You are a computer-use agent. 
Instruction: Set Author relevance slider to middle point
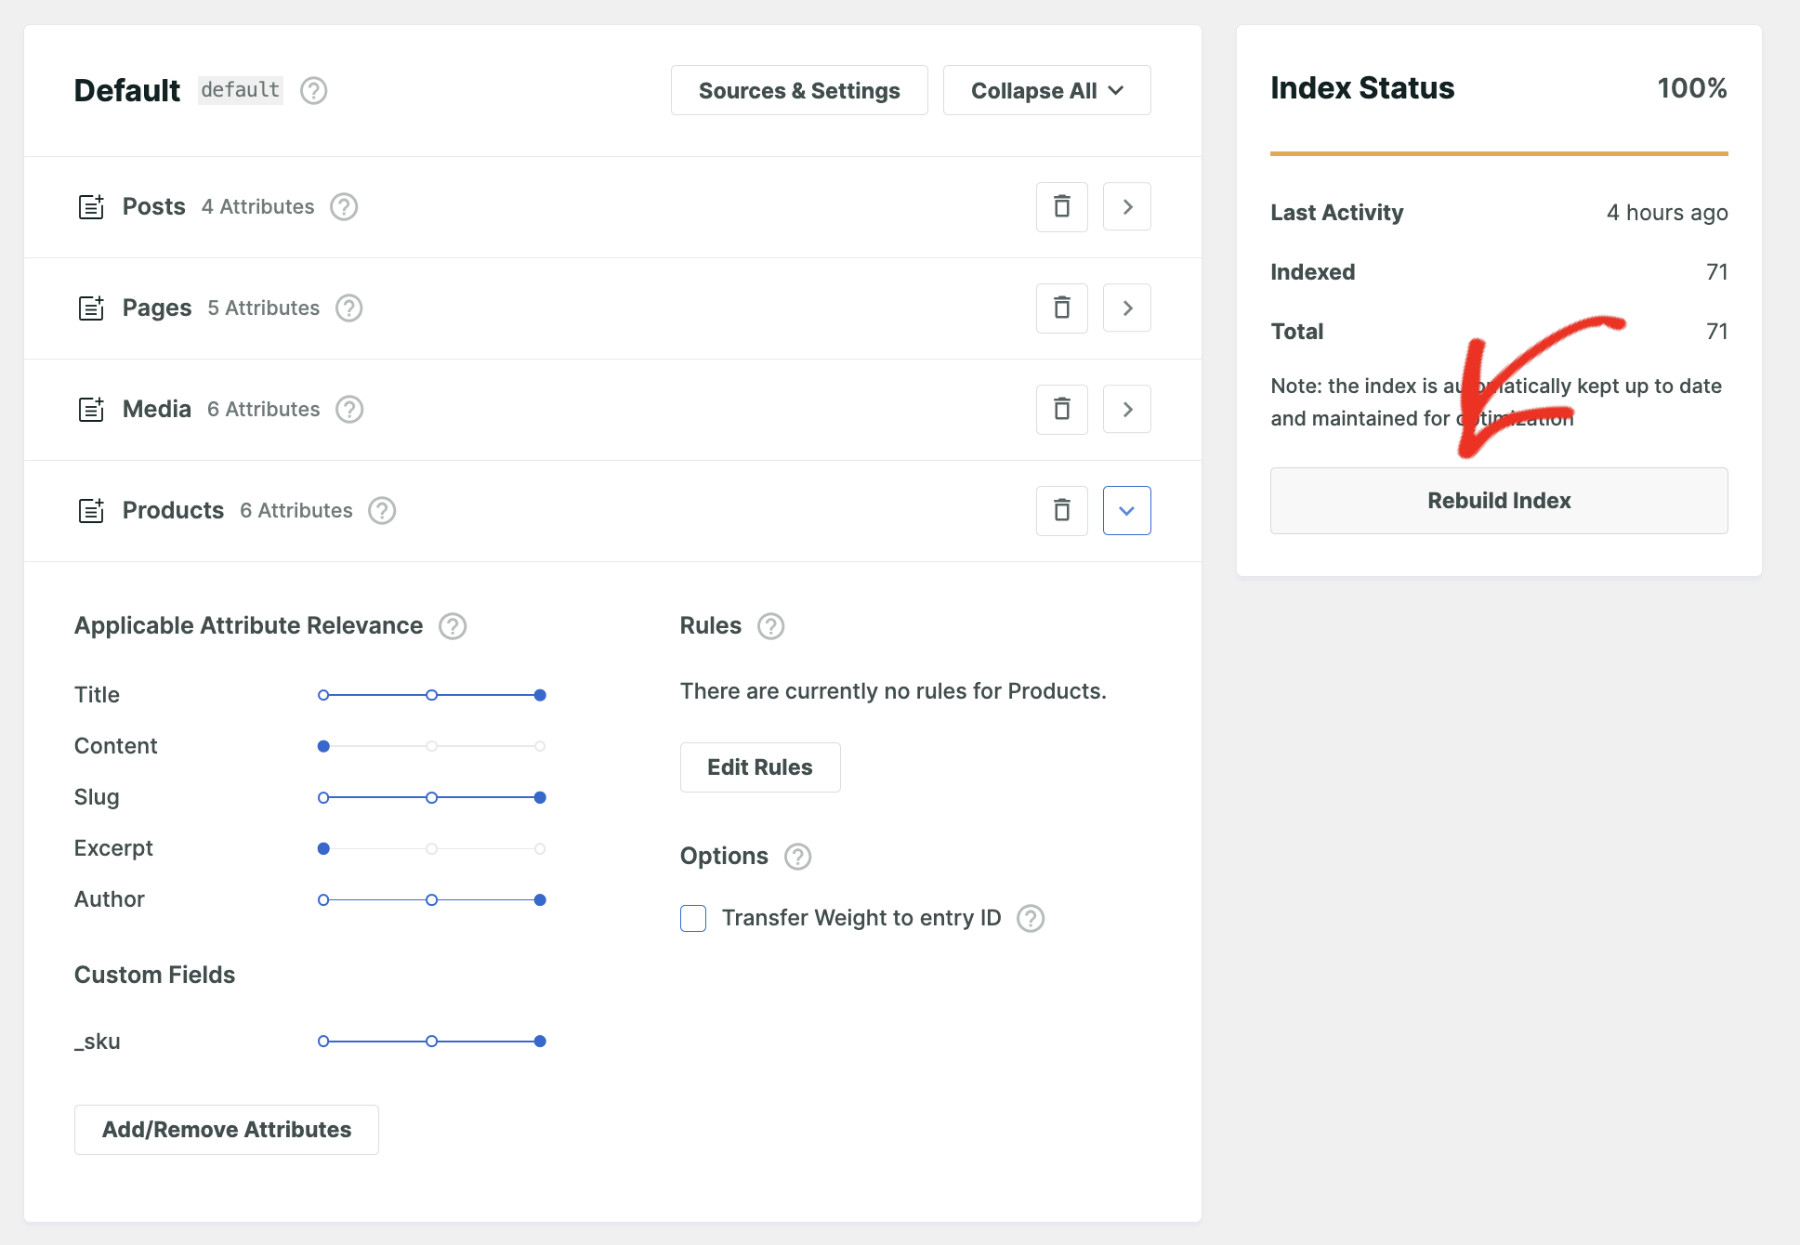(432, 900)
